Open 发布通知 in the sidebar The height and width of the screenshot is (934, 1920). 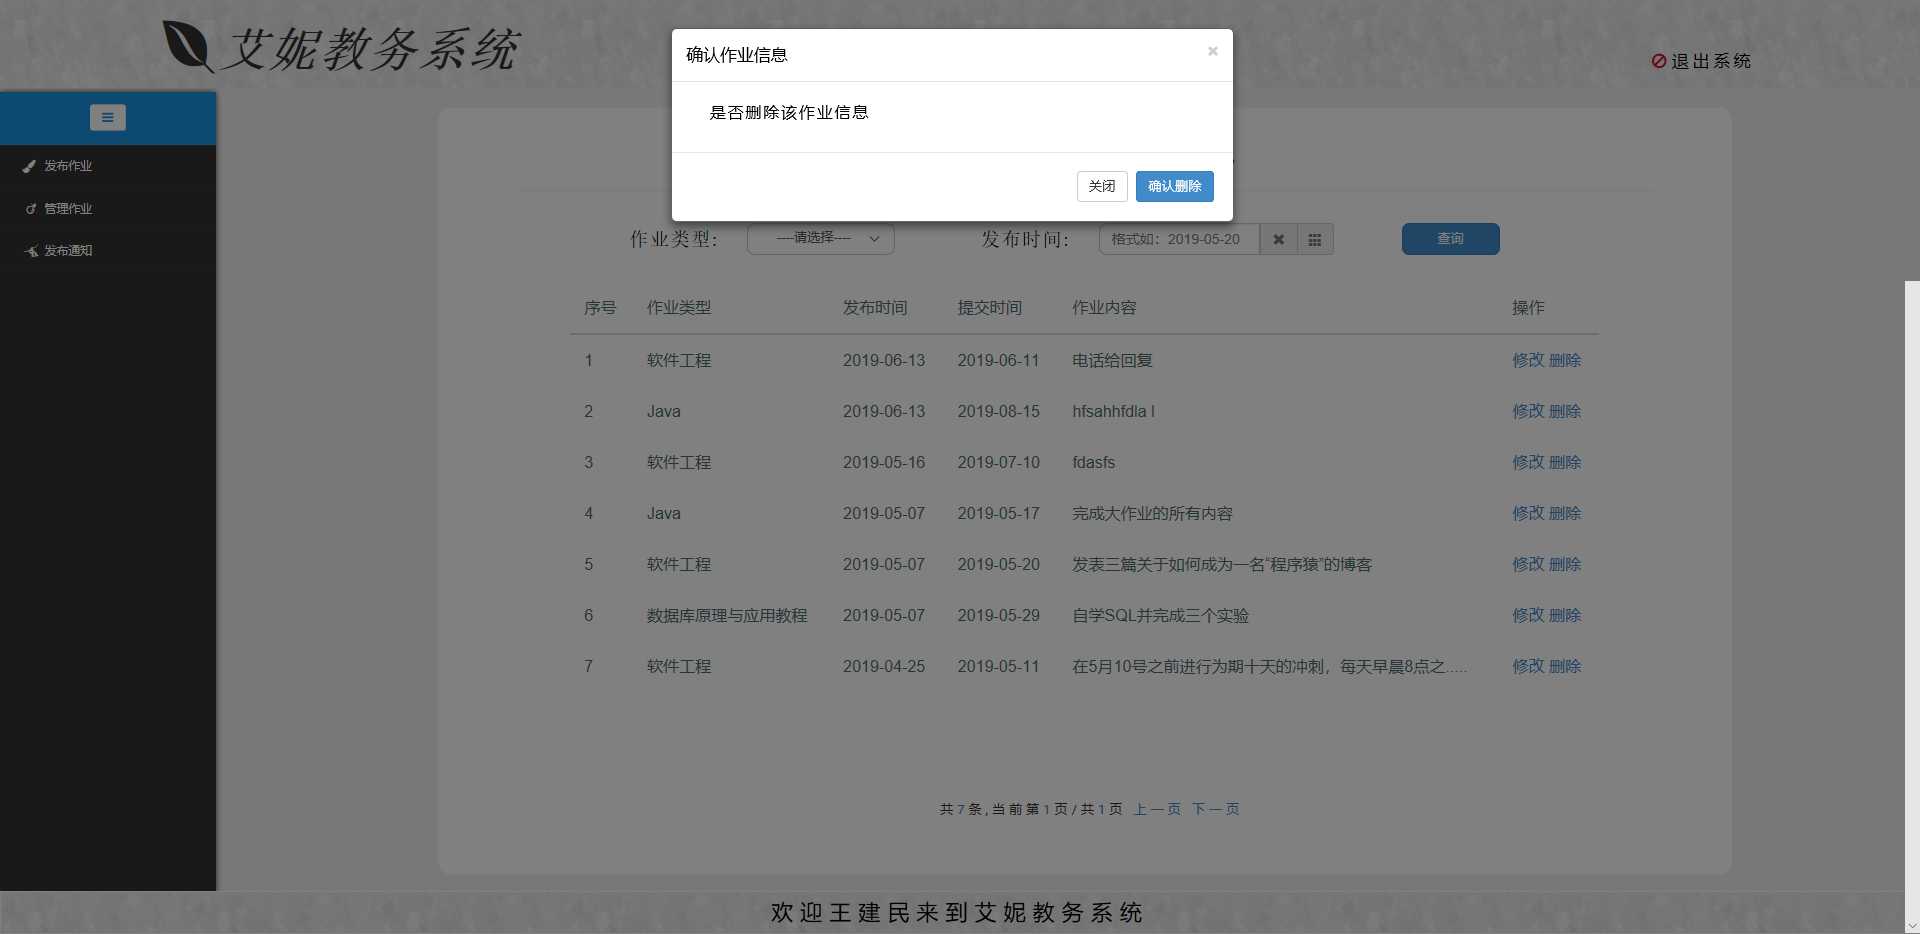68,251
